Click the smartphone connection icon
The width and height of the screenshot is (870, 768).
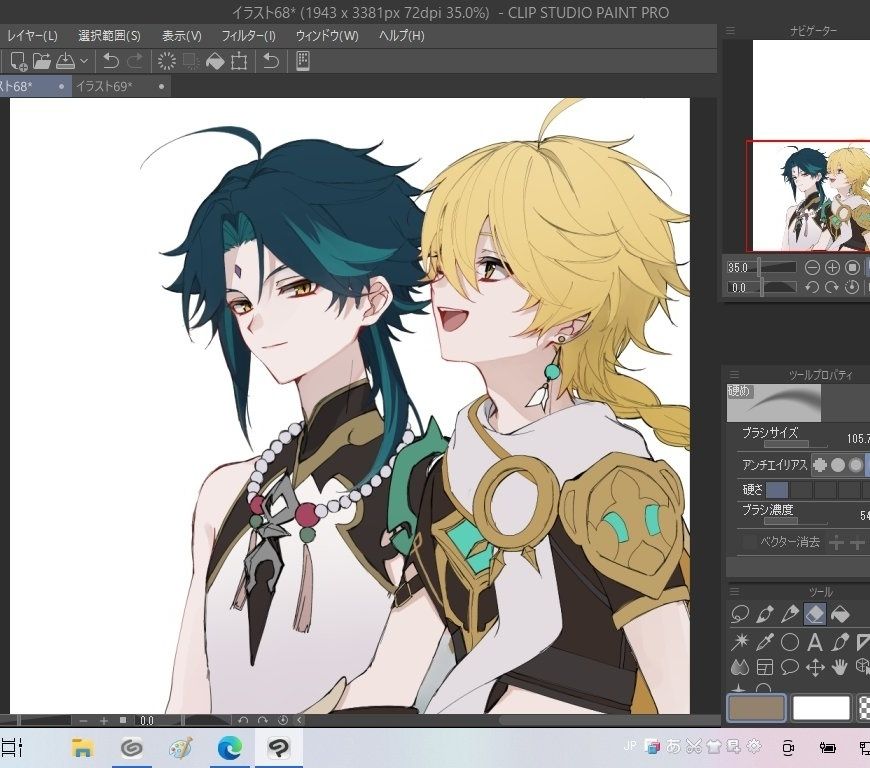pos(302,61)
